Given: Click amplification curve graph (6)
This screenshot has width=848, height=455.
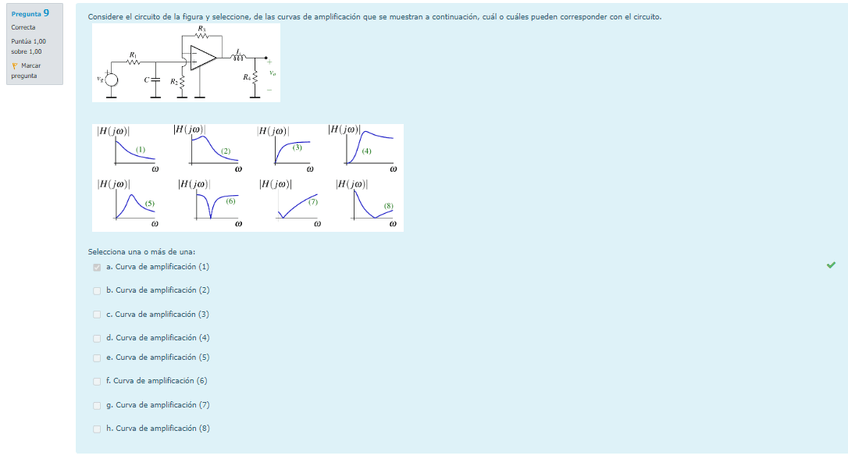Looking at the screenshot, I should pyautogui.click(x=210, y=203).
